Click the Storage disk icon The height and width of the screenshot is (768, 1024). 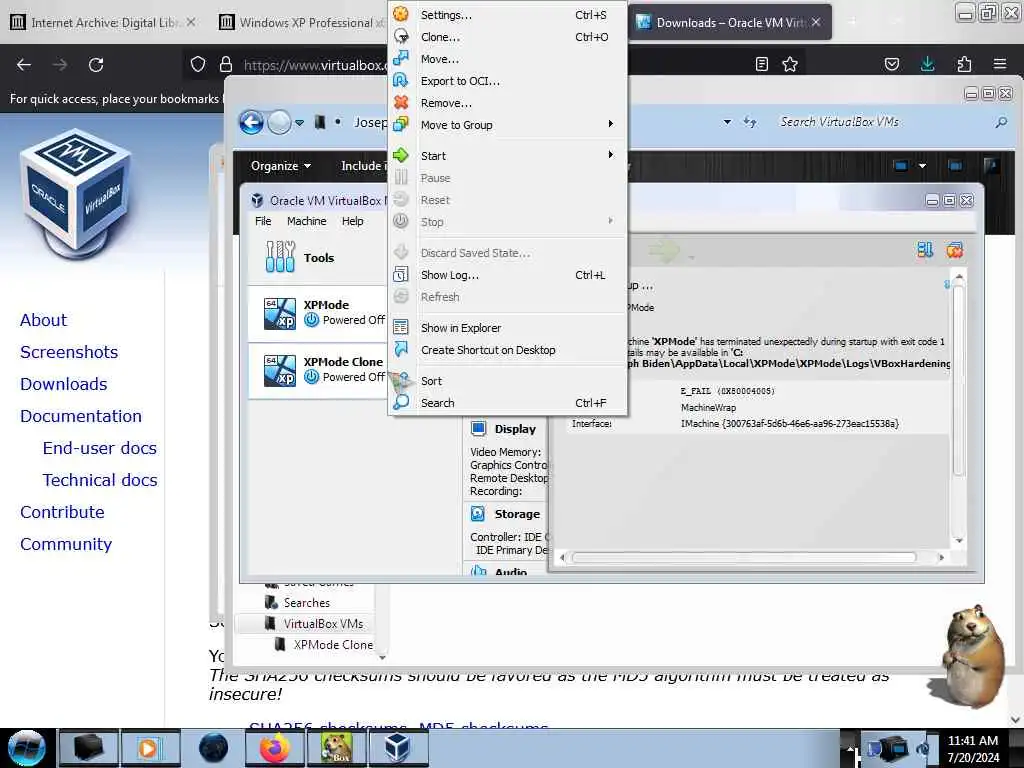478,514
